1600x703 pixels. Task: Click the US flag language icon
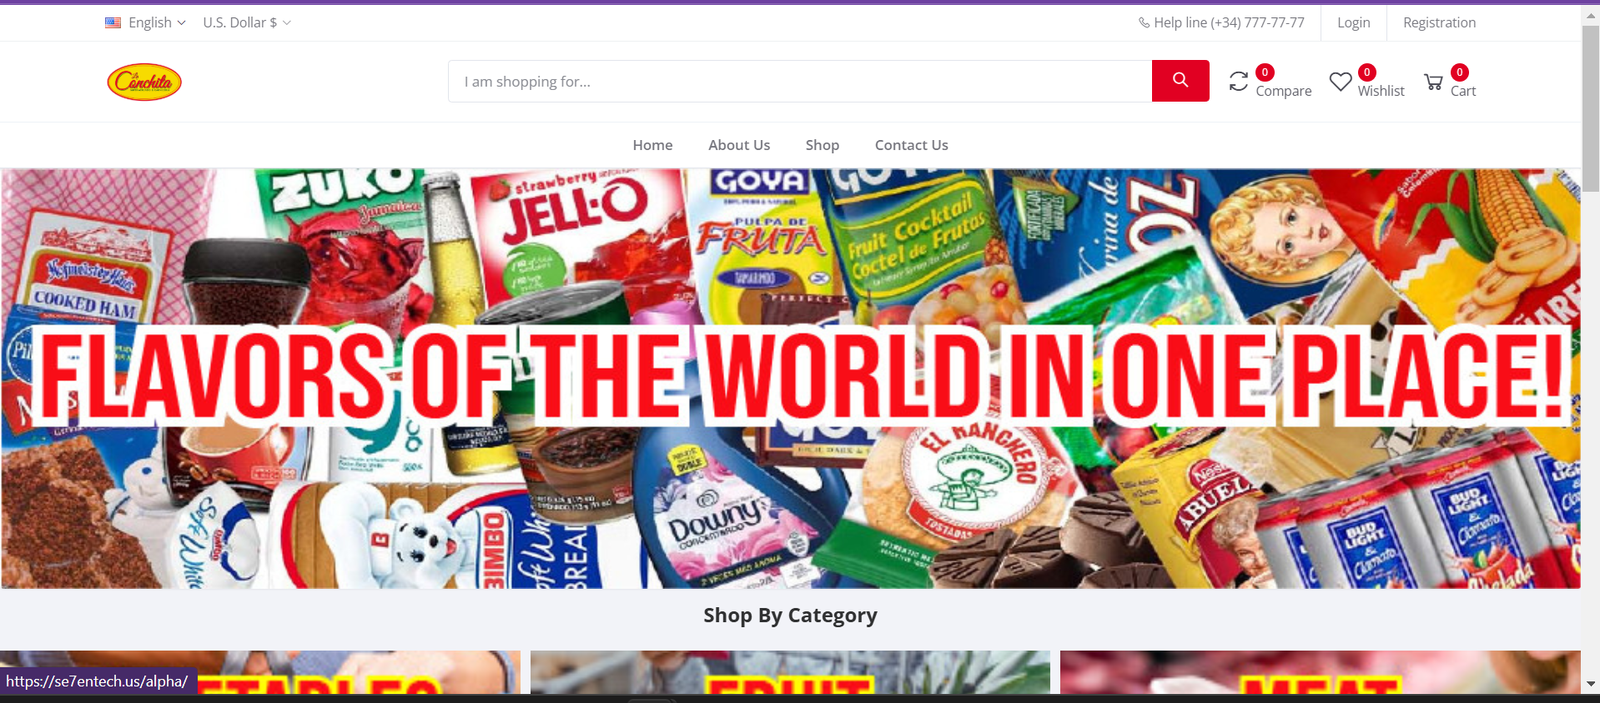point(113,22)
